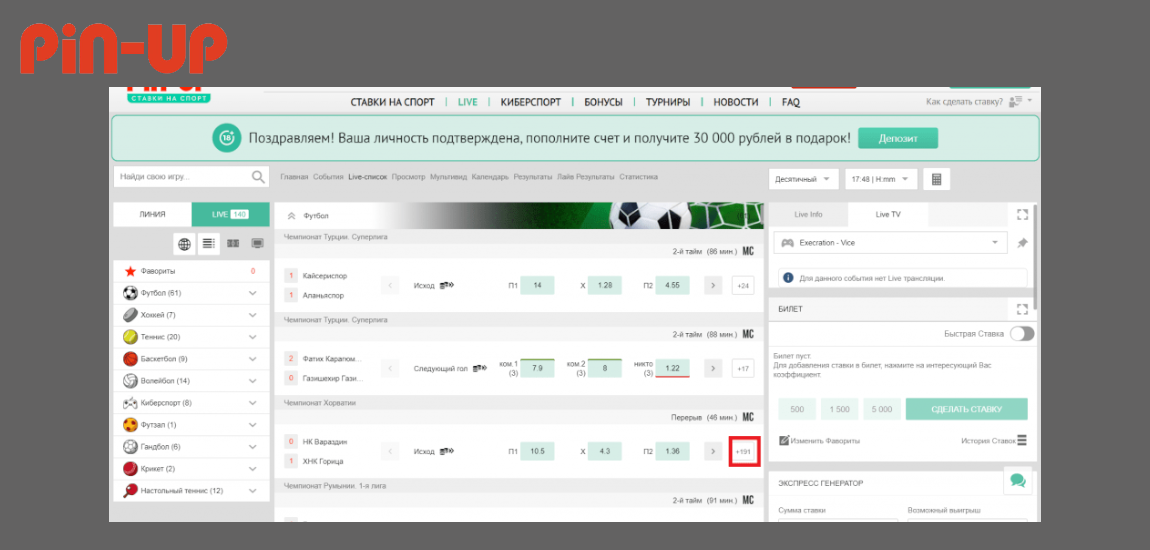Expand the Футбол (61) category
This screenshot has height=550, width=1150.
point(252,293)
